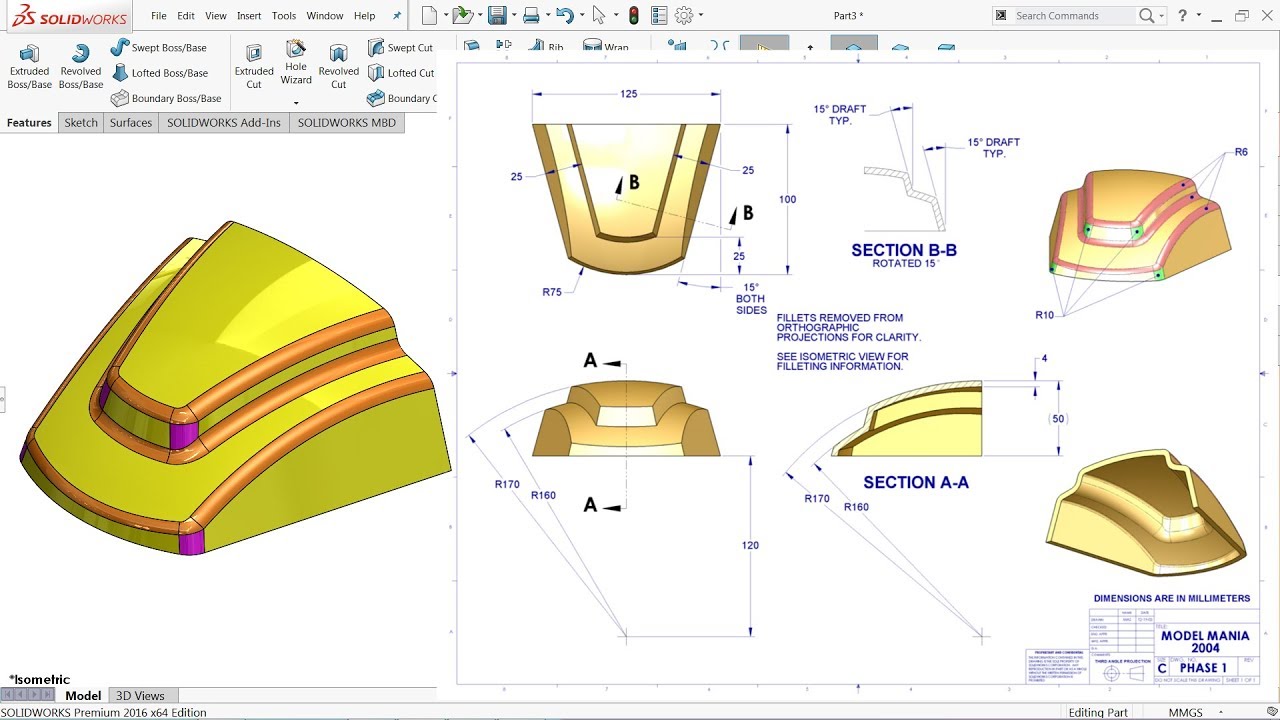Expand the Hole Wizard dropdown arrow
The height and width of the screenshot is (720, 1280).
(296, 103)
